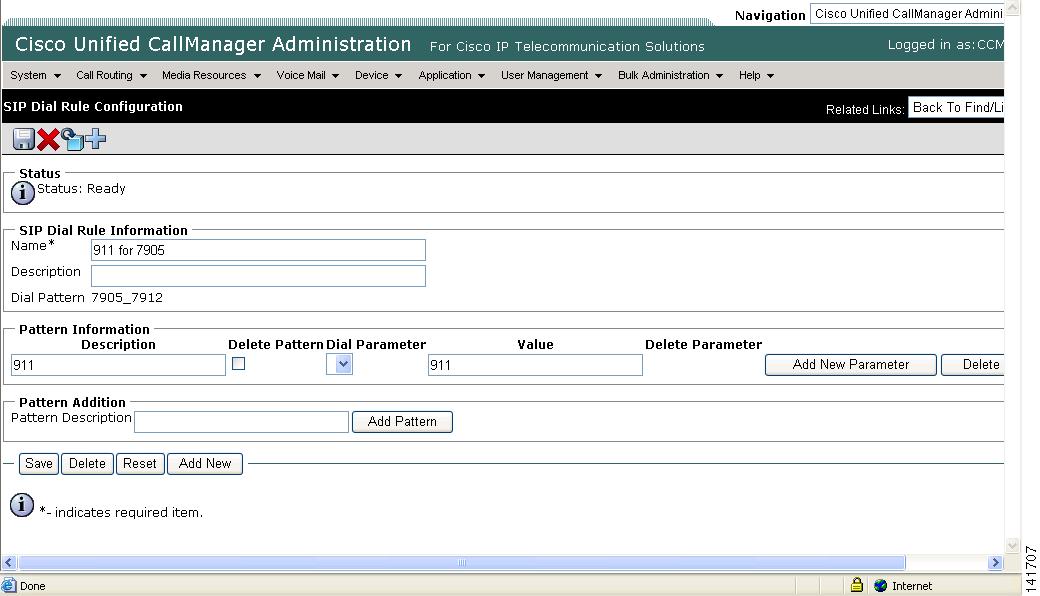Open the Call Routing menu
The image size is (1040, 596).
[111, 76]
